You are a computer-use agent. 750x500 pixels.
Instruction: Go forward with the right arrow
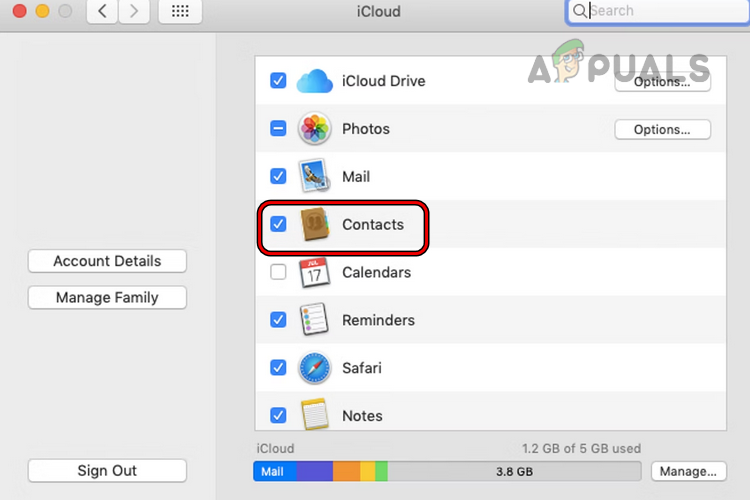pos(134,11)
